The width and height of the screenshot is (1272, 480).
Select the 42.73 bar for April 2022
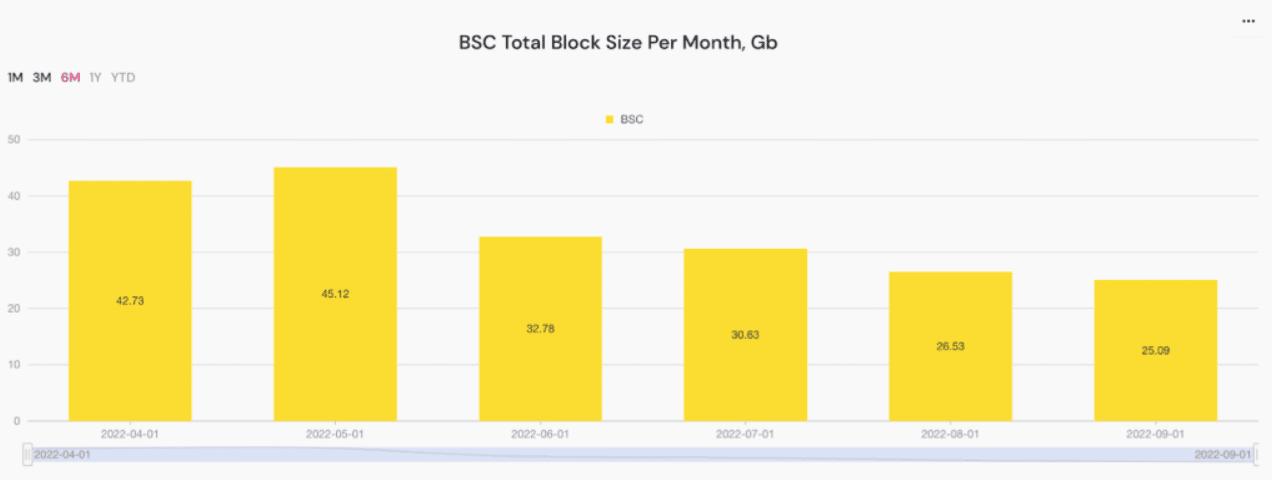(130, 300)
